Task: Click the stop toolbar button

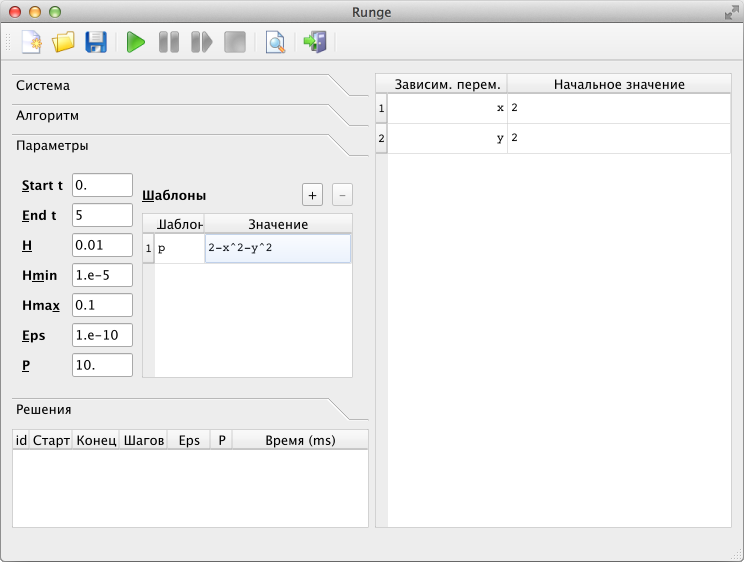Action: point(235,42)
